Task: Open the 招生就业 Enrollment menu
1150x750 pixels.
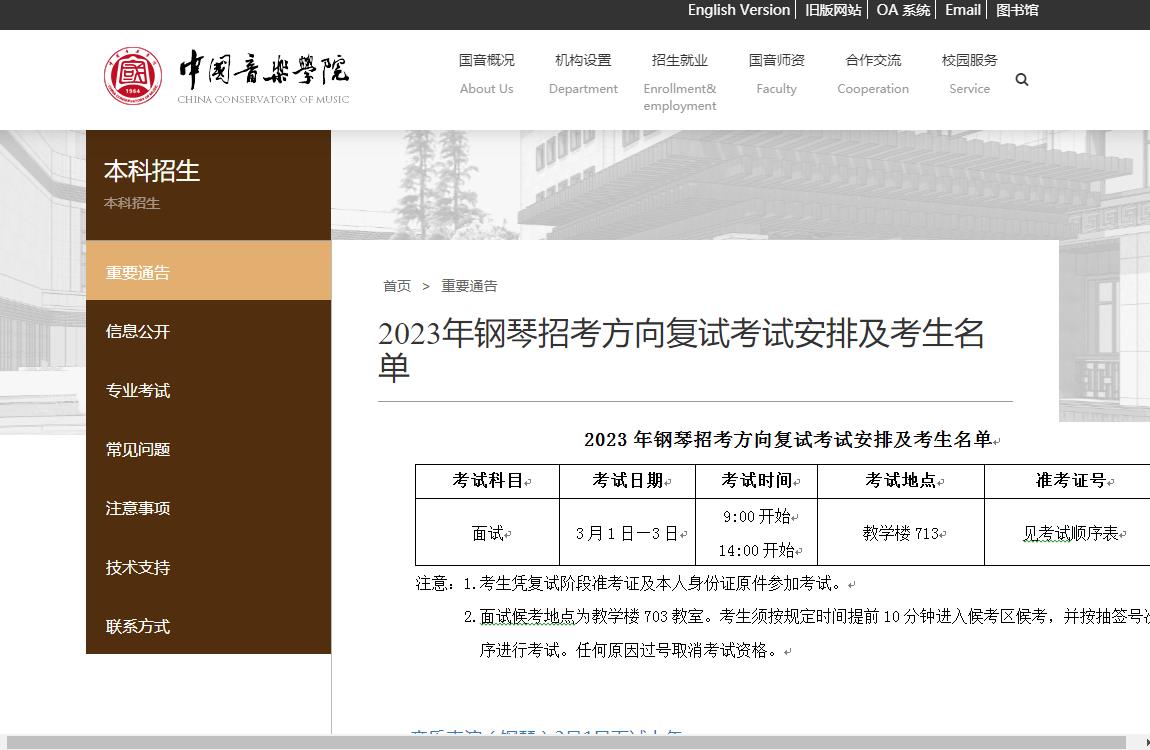Action: pyautogui.click(x=680, y=82)
